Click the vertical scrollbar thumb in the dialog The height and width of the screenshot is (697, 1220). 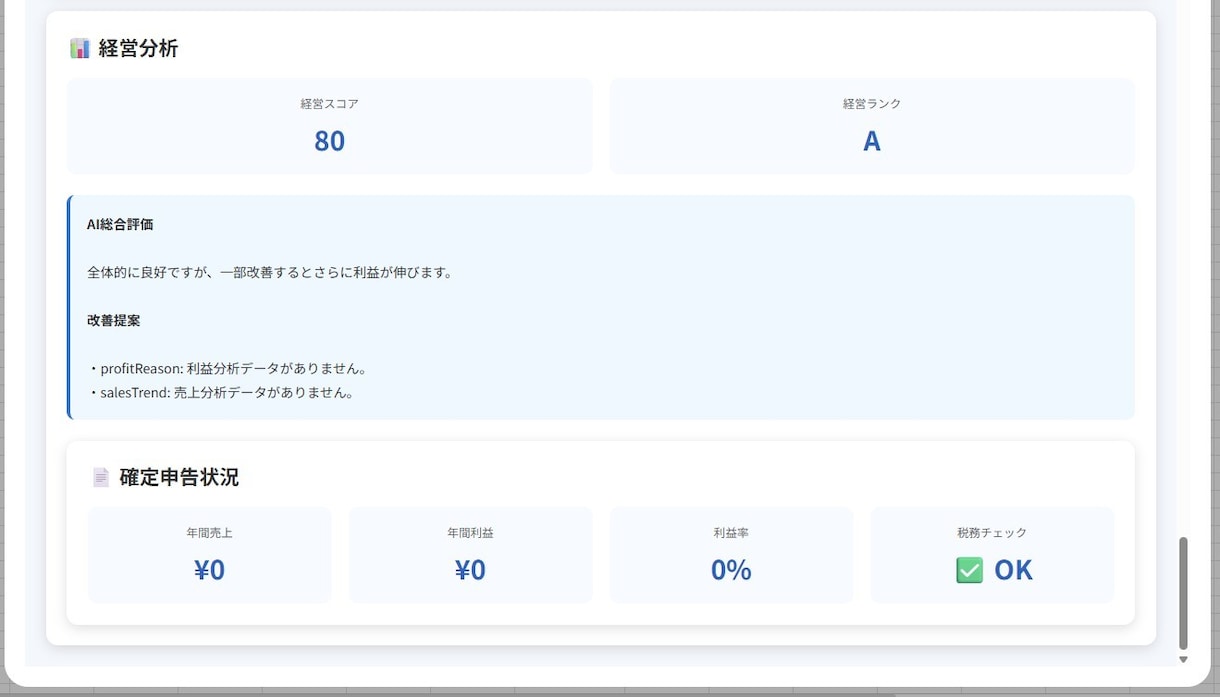(x=1184, y=593)
